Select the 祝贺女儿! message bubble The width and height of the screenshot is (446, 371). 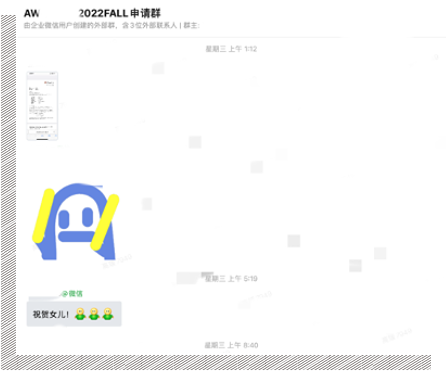(x=74, y=314)
